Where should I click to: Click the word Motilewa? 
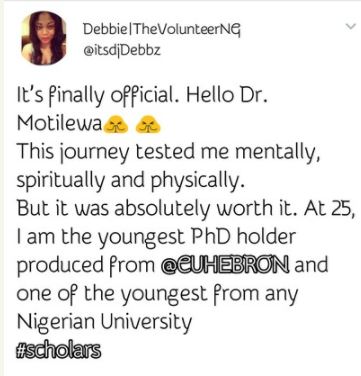click(x=59, y=124)
